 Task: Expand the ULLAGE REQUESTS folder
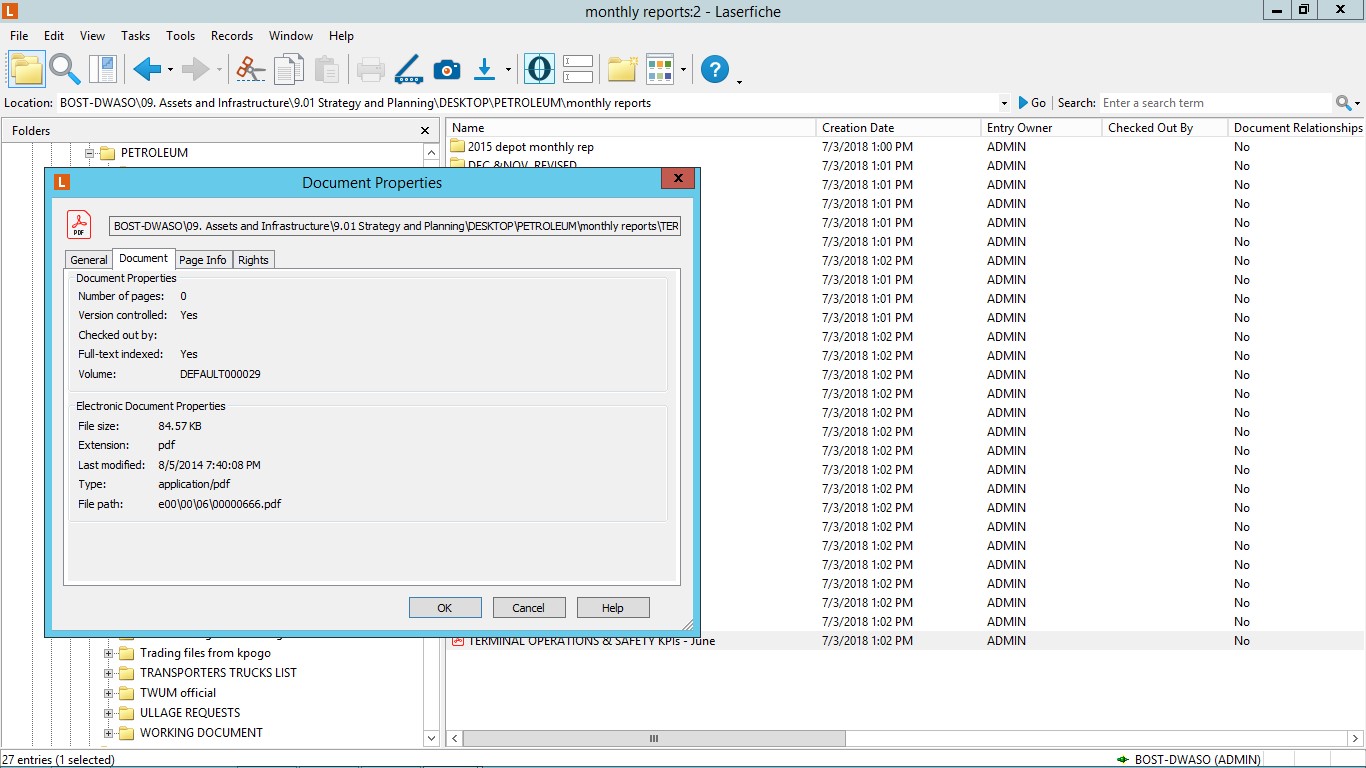click(109, 713)
